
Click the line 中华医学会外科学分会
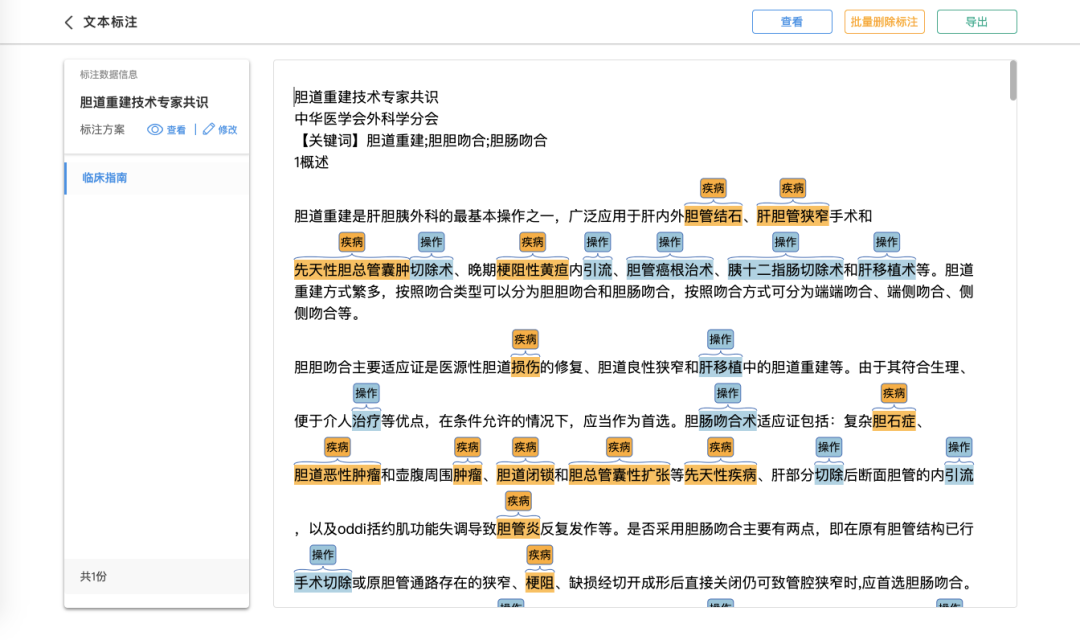tap(366, 118)
